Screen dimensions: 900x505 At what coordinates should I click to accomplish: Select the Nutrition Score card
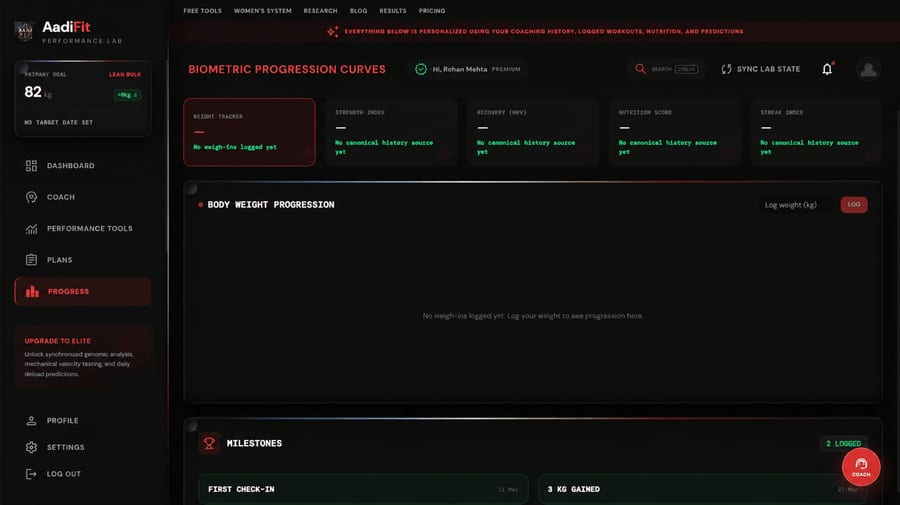coord(674,132)
